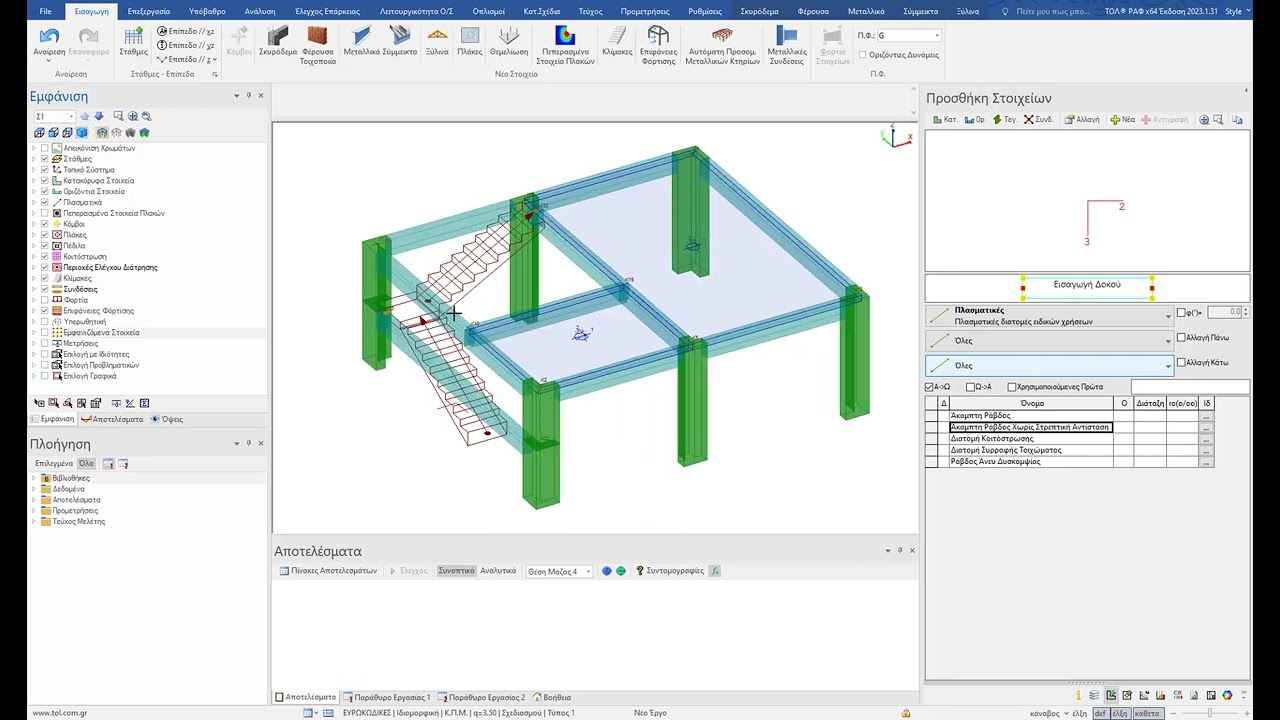Expand the Δεδομένα tree node
Screen dimensions: 1280x720
(34, 489)
